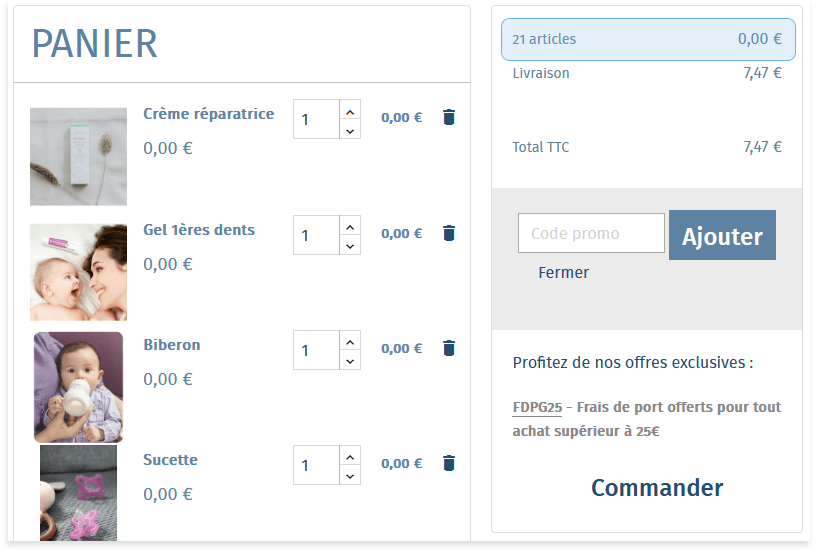This screenshot has width=820, height=552.
Task: Delete Crème réparatrice from the cart
Action: click(x=449, y=117)
